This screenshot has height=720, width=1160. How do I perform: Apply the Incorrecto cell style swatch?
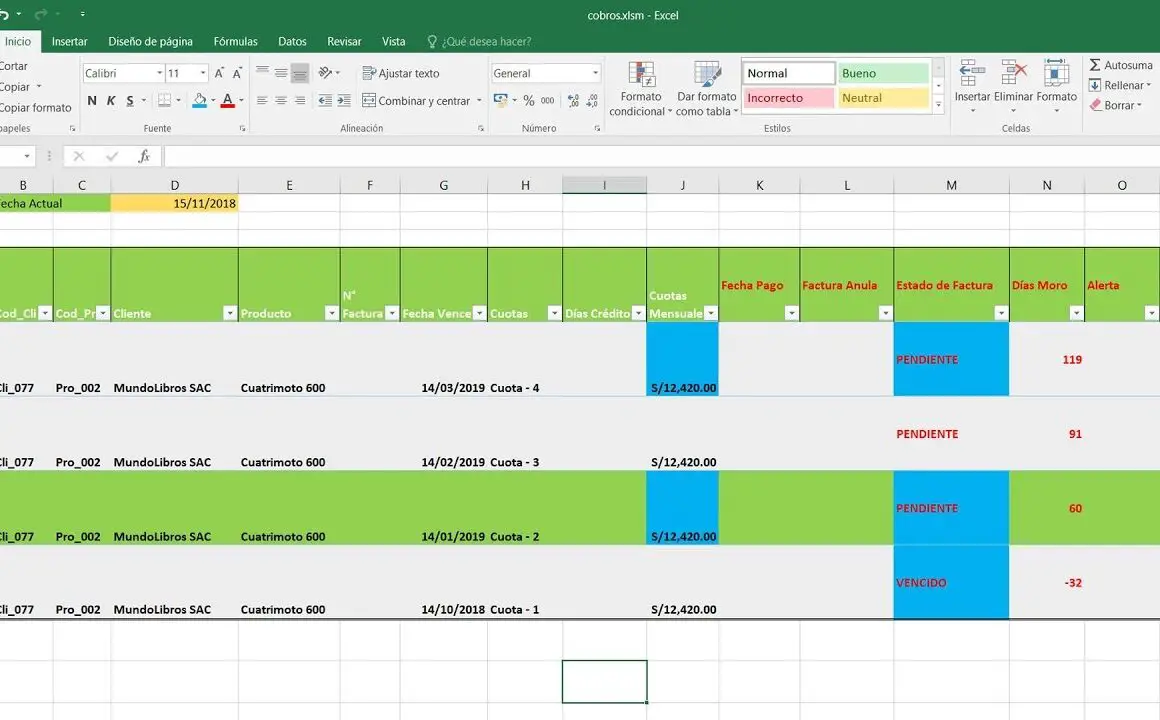click(788, 98)
